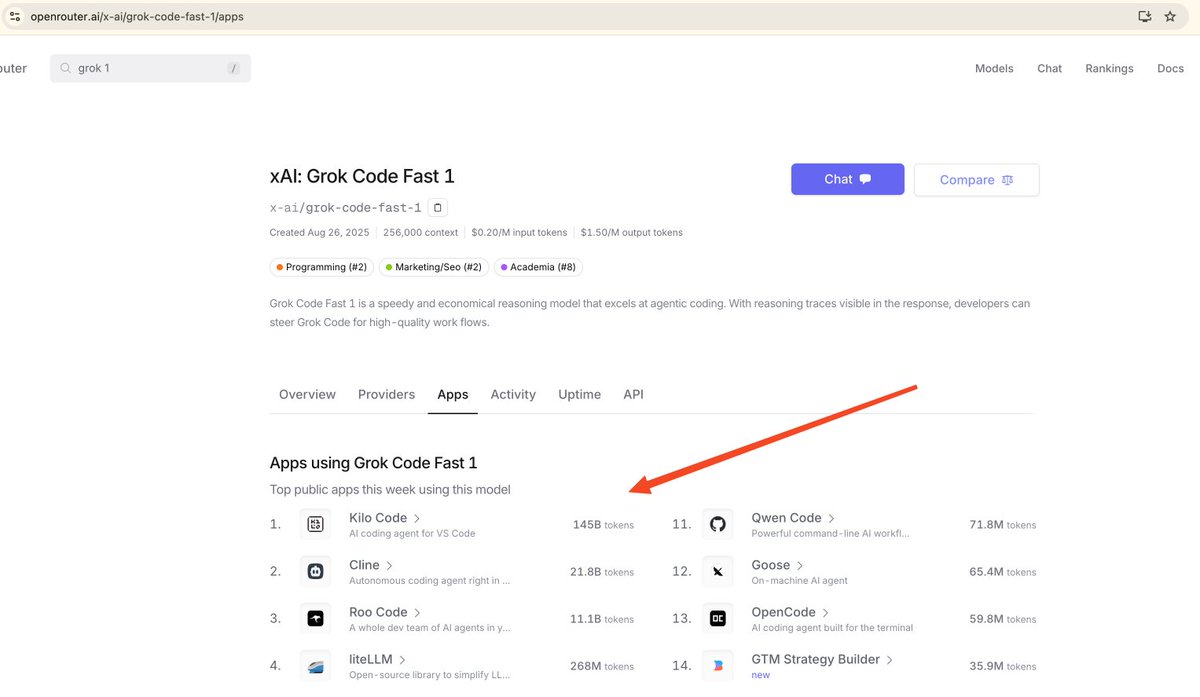The image size is (1200, 697).
Task: Switch to the Activity tab
Action: [513, 394]
